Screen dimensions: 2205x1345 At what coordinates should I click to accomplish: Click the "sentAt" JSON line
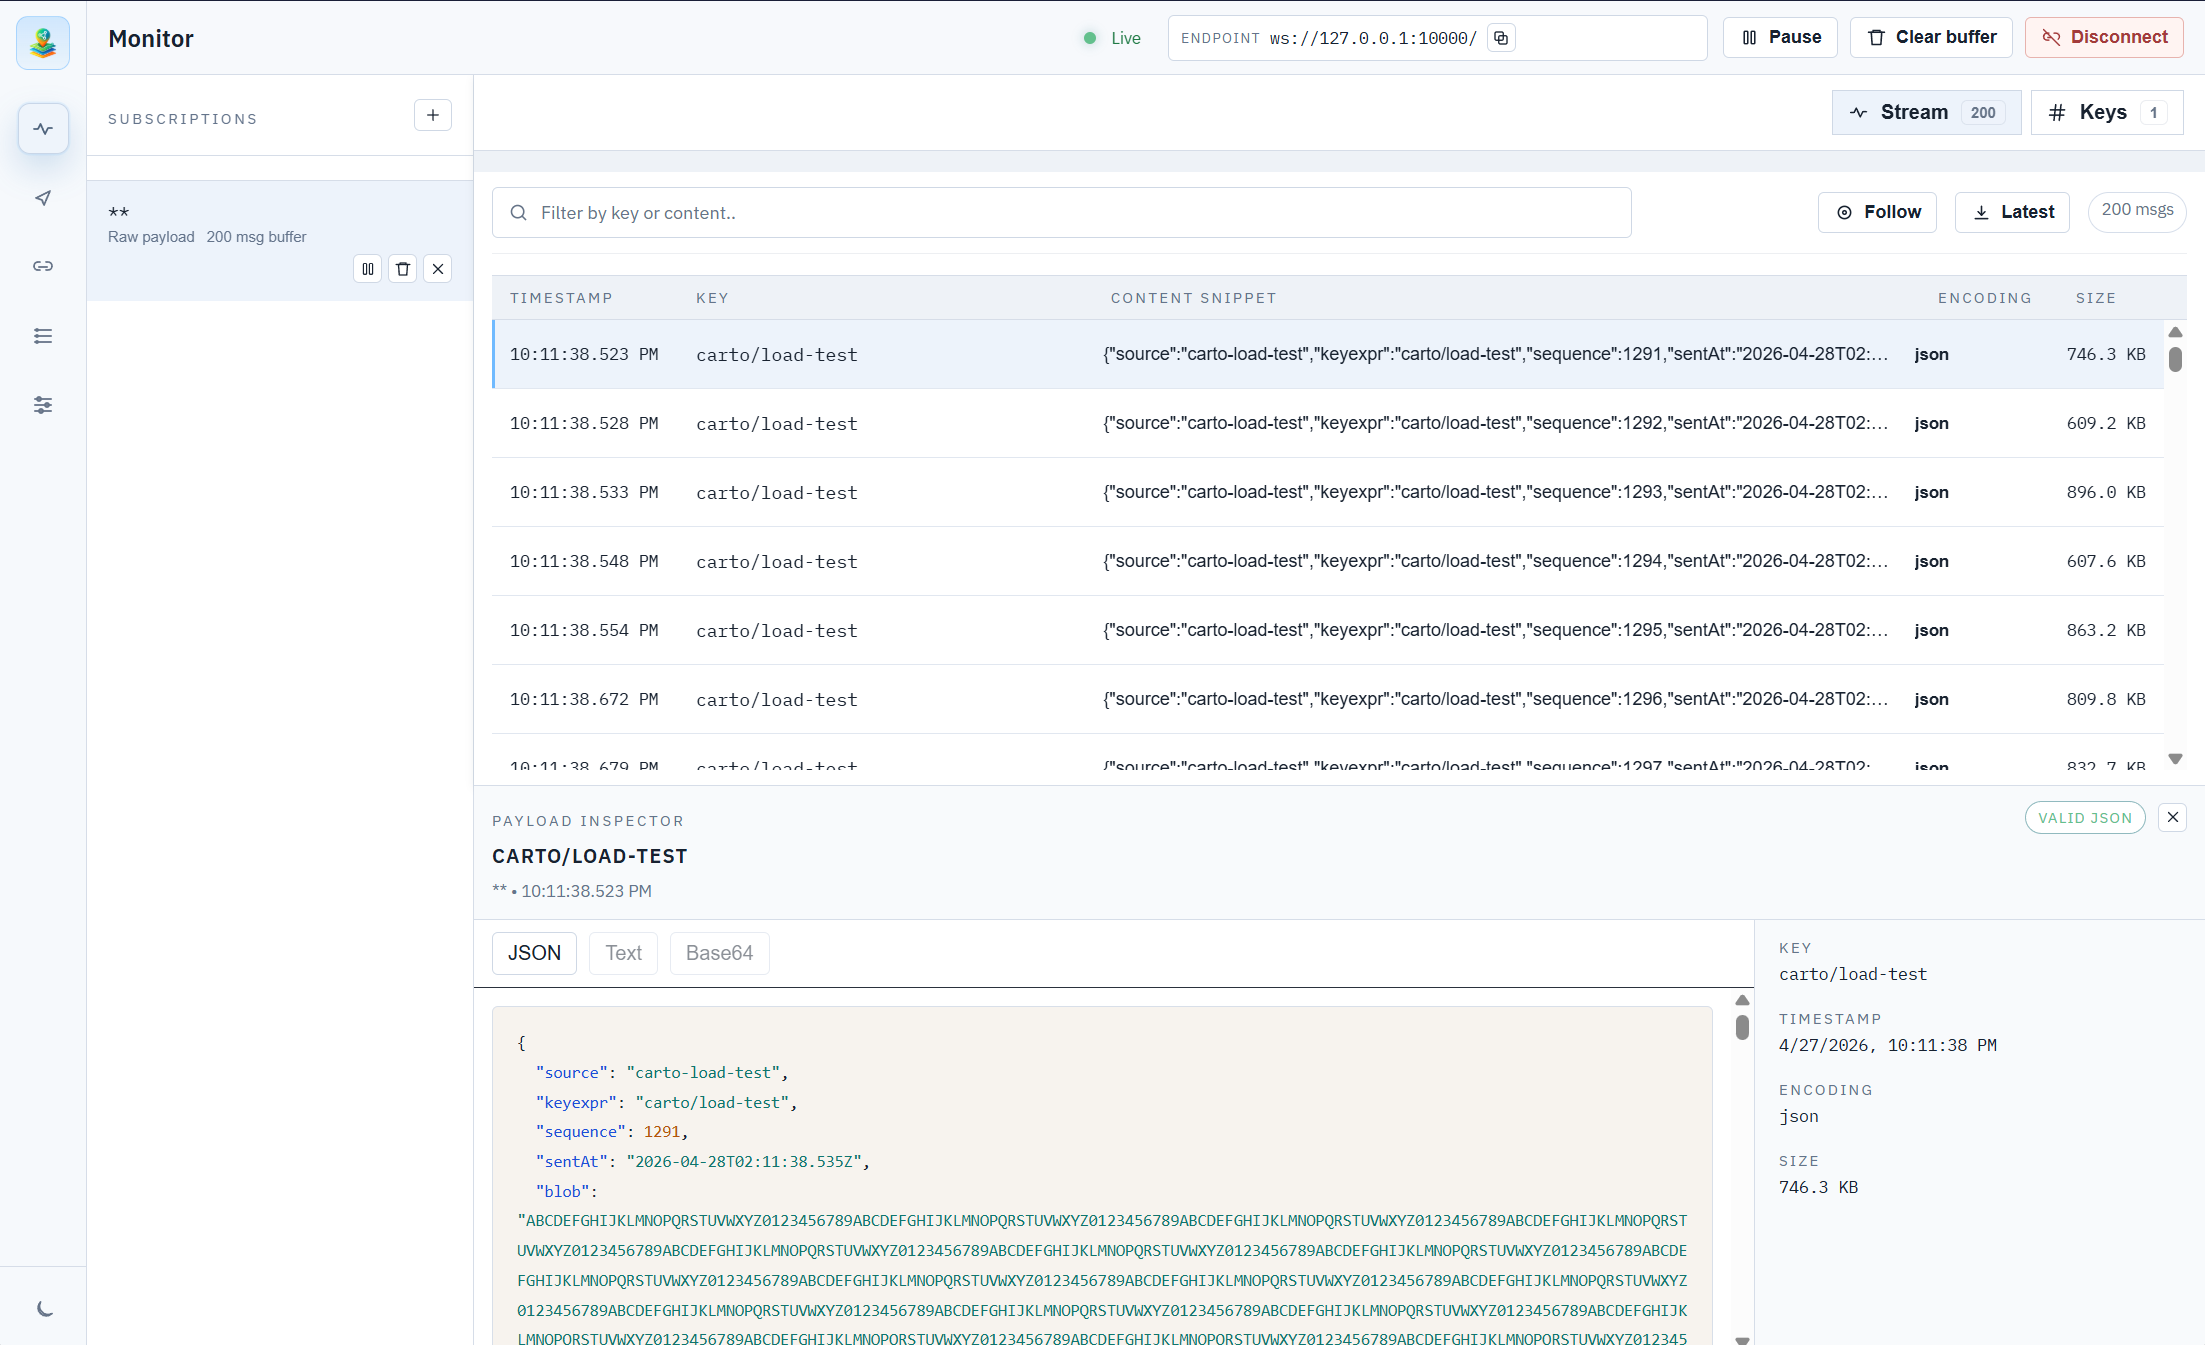pyautogui.click(x=703, y=1162)
